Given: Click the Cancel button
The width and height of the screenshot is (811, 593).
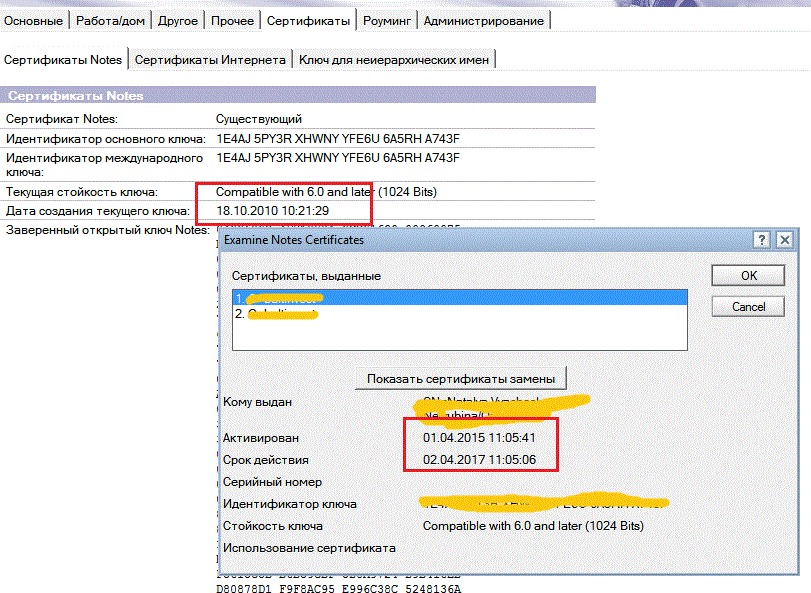Looking at the screenshot, I should click(x=748, y=306).
